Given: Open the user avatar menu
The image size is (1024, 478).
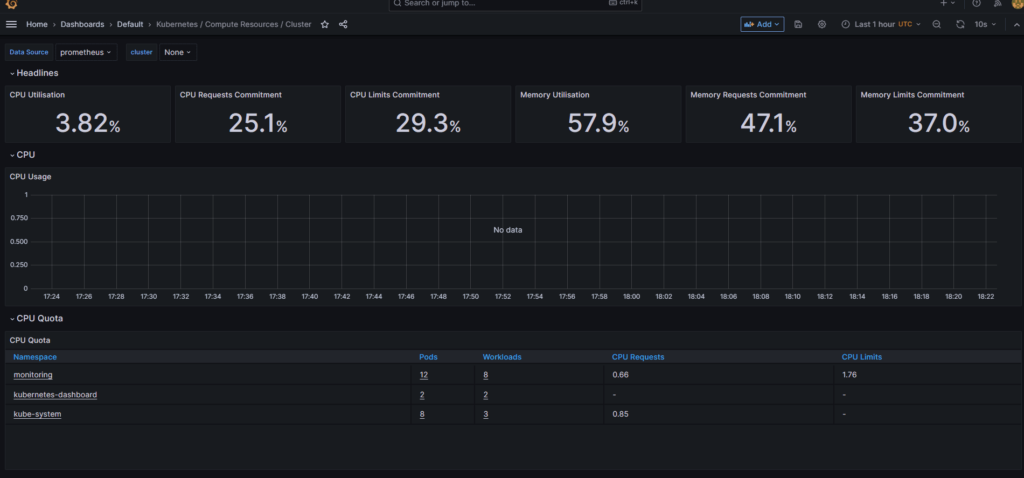Looking at the screenshot, I should coord(1017,3).
